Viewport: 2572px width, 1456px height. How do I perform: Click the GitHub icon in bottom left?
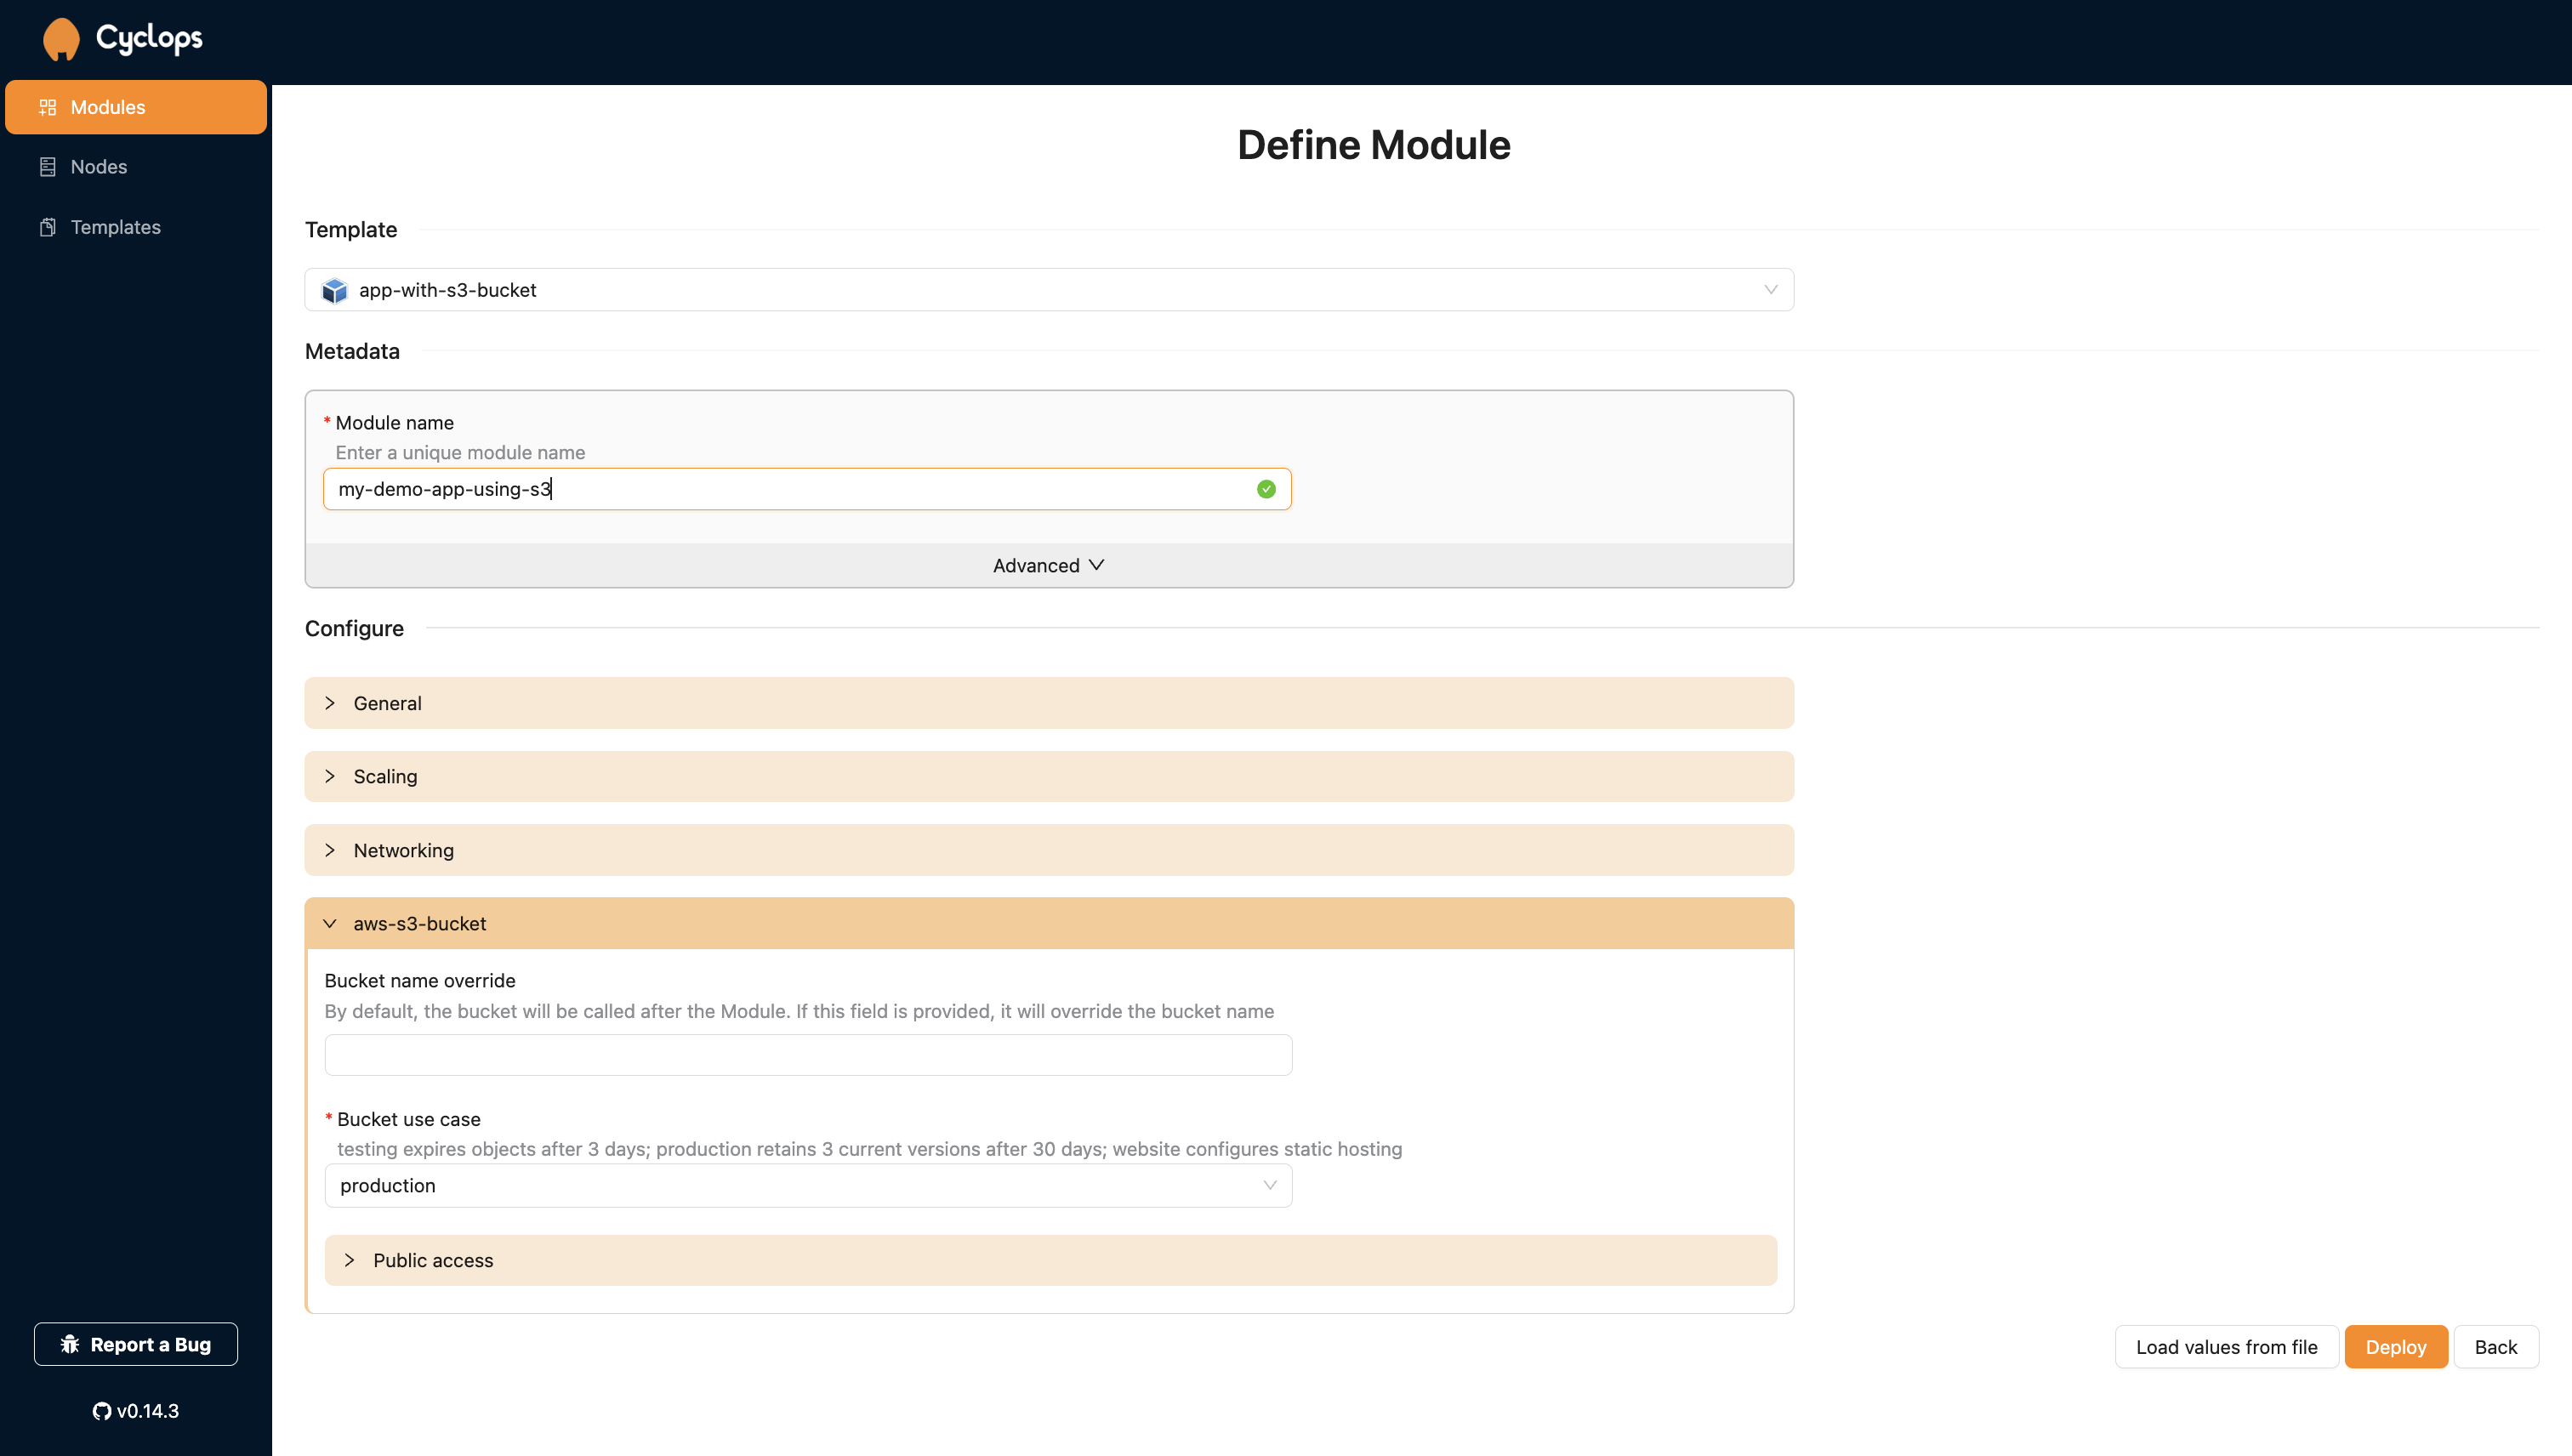point(100,1410)
